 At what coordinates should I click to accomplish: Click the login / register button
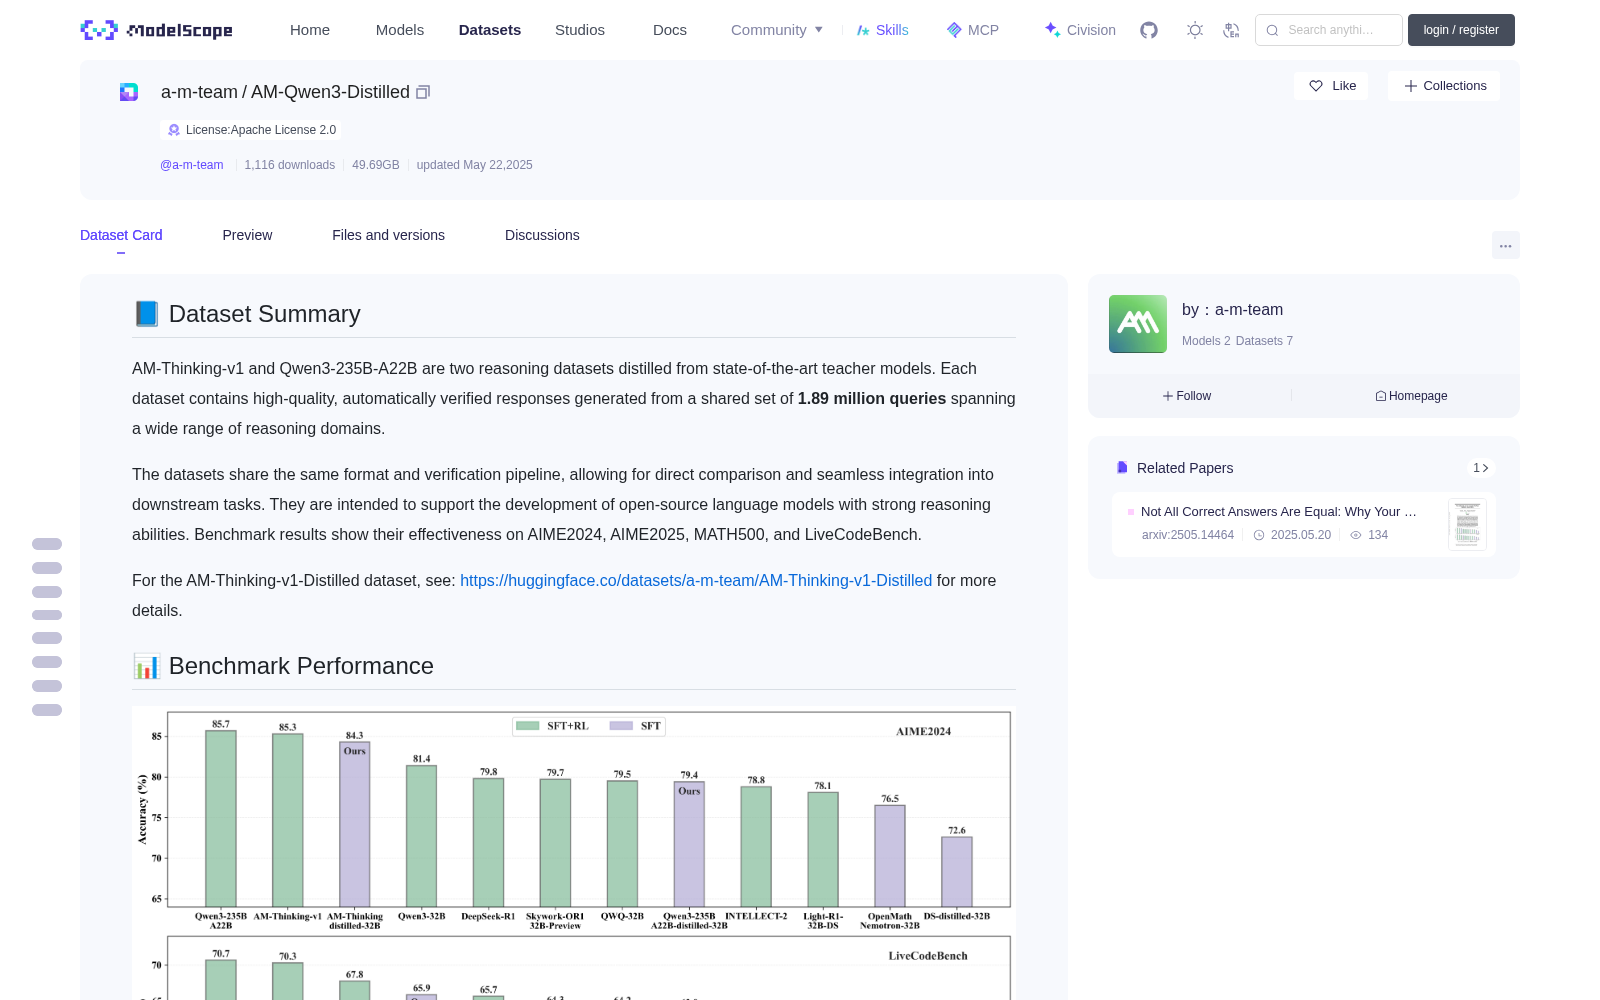1461,30
